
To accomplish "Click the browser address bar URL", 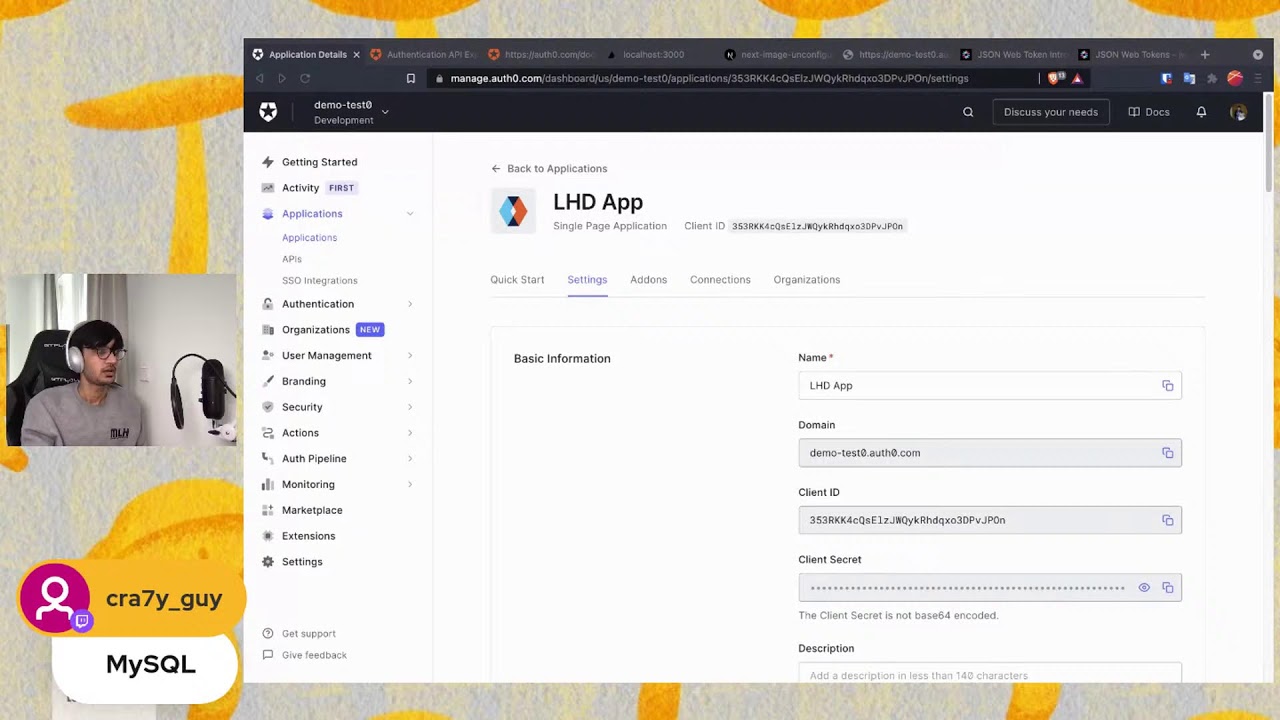I will [x=709, y=78].
